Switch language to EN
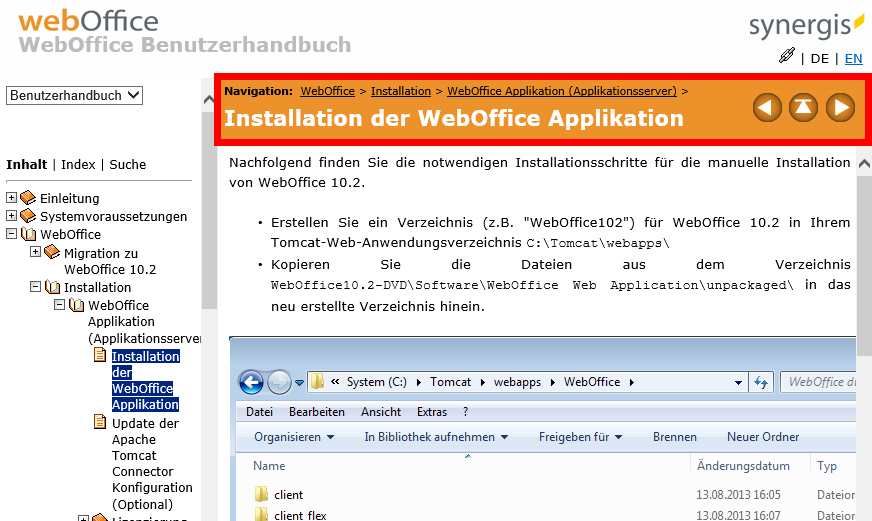Viewport: 872px width, 521px height. pyautogui.click(x=854, y=58)
